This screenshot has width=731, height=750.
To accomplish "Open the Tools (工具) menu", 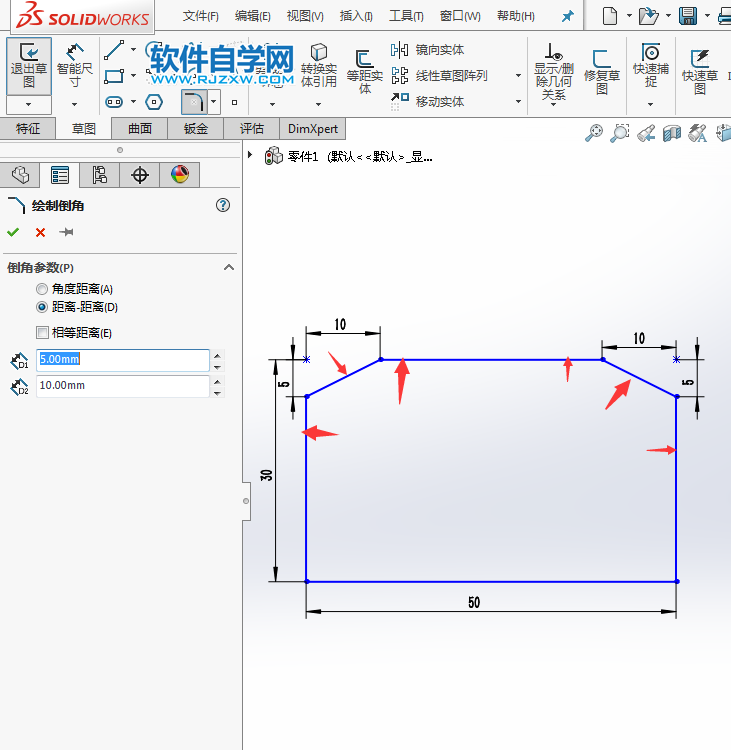I will 406,16.
